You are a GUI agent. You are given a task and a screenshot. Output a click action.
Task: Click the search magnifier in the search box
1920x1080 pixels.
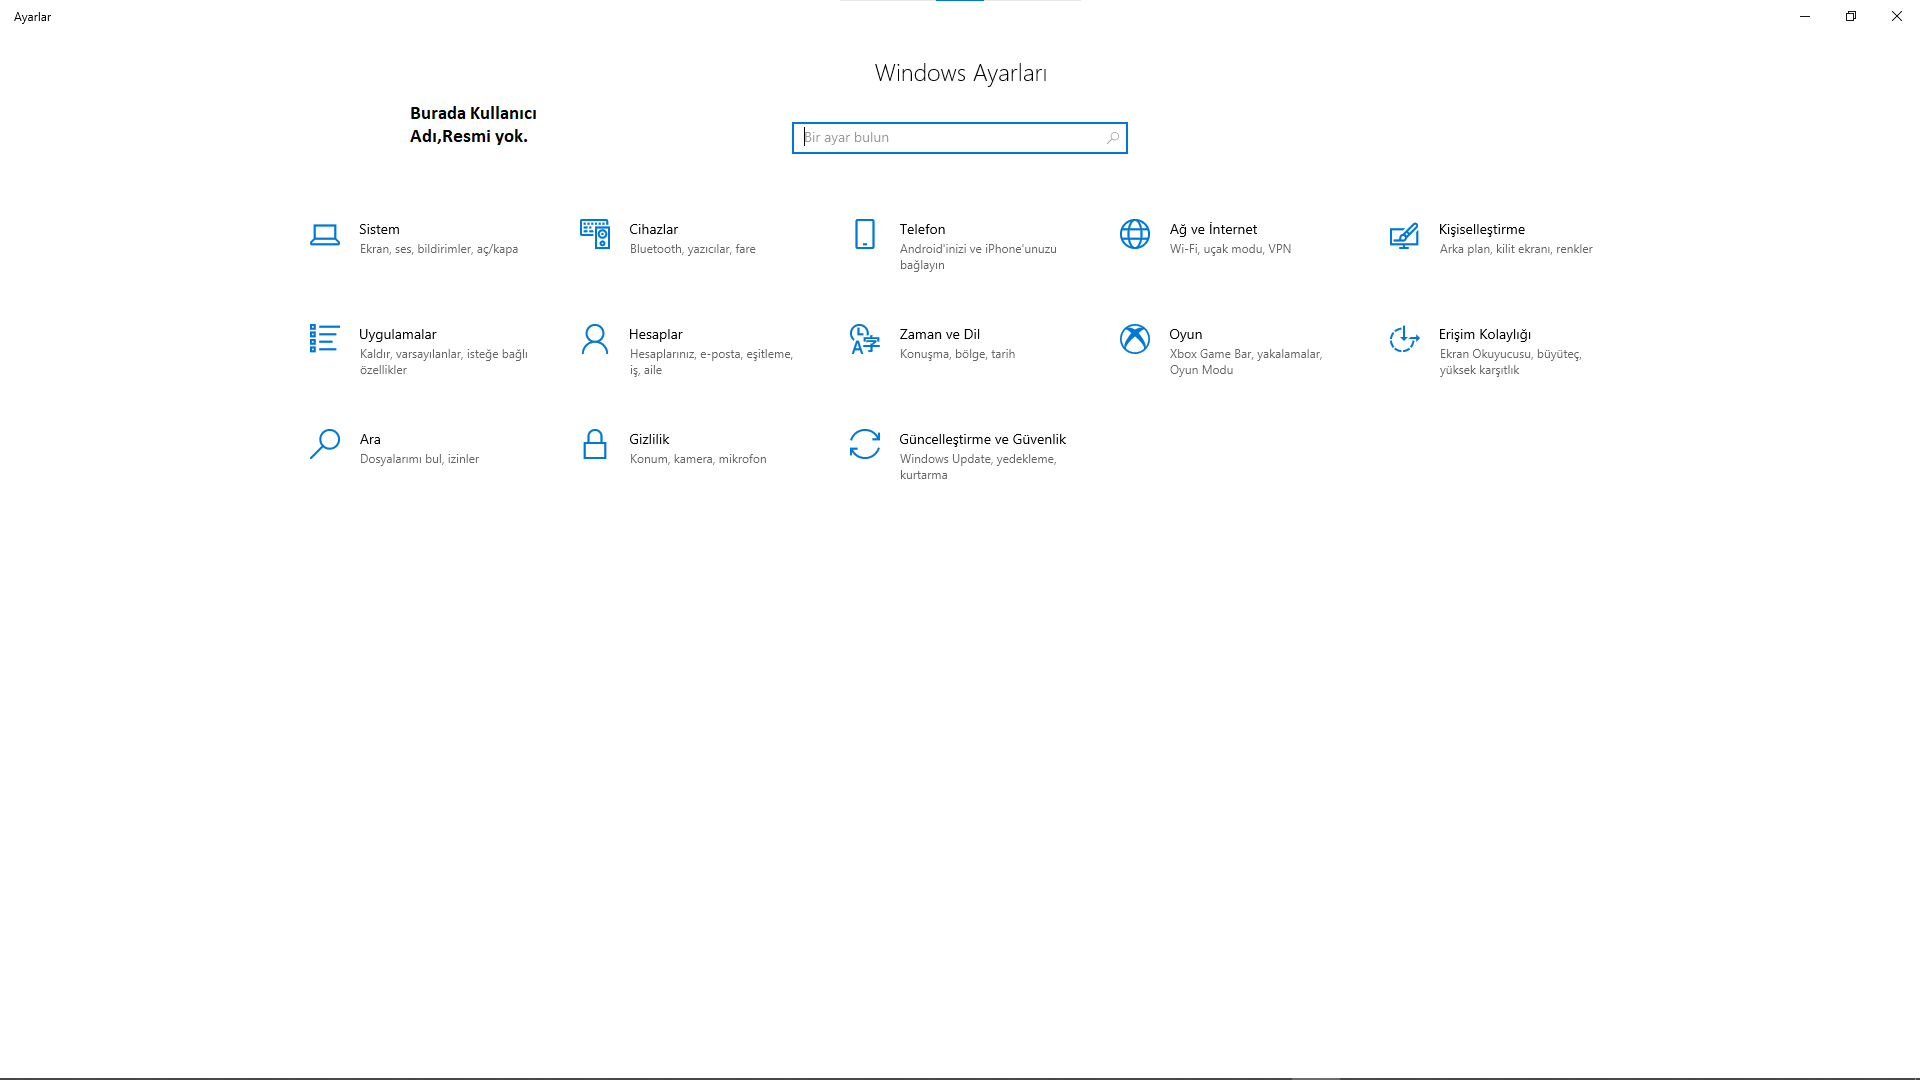tap(1112, 138)
